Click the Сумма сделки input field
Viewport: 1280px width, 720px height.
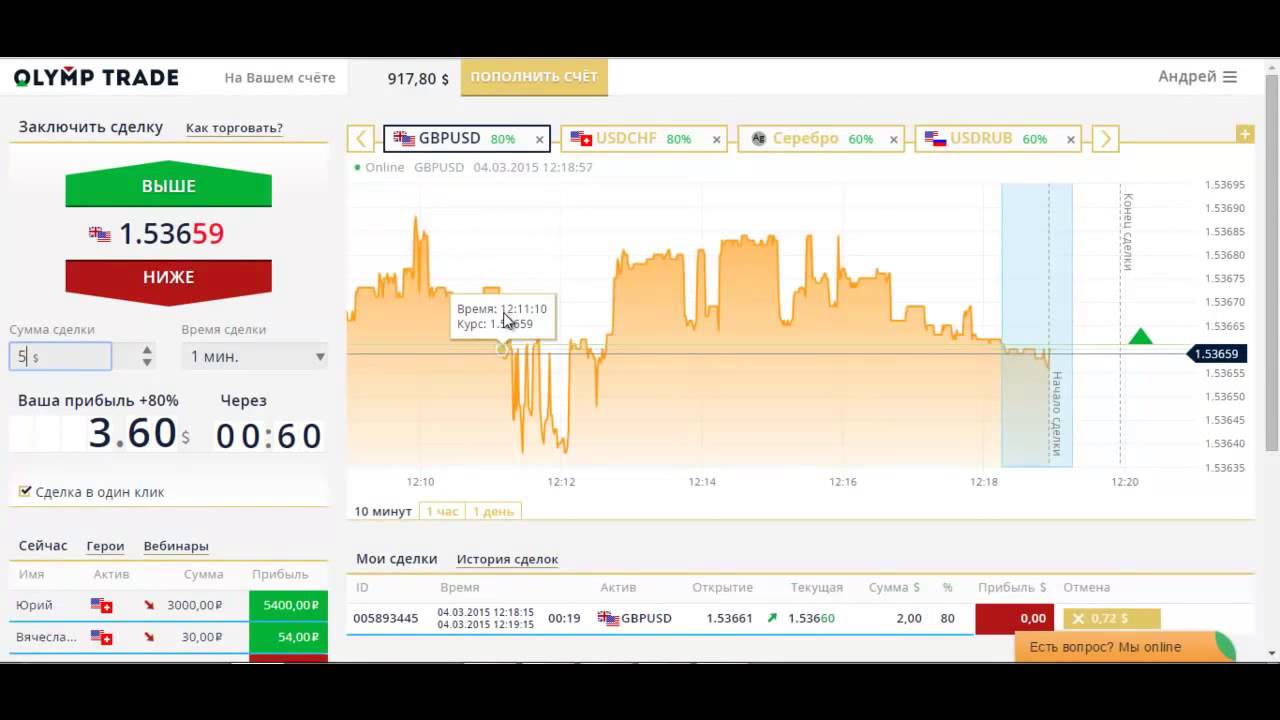coord(60,356)
